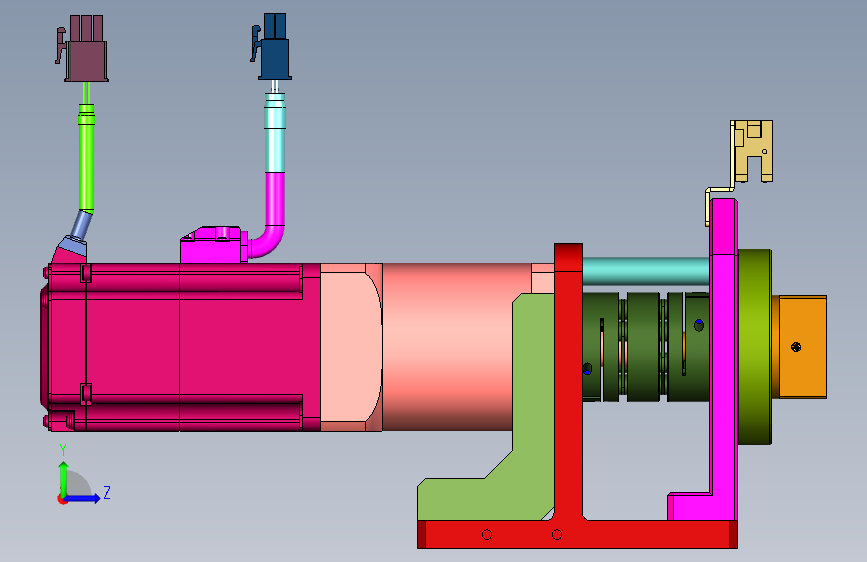Click the green Y axis label
This screenshot has height=562, width=867.
pyautogui.click(x=63, y=450)
